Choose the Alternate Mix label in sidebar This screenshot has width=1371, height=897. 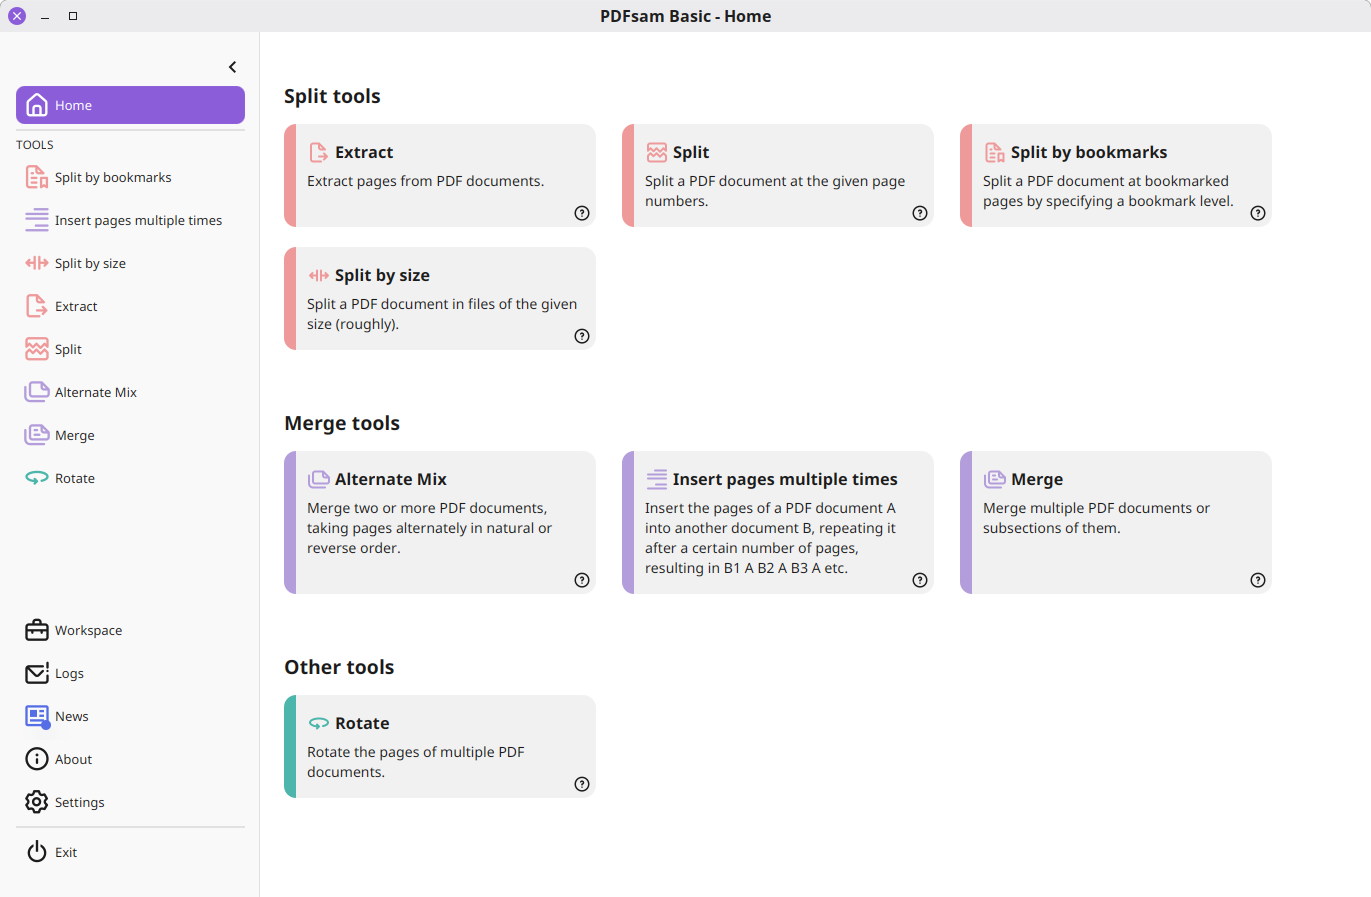click(96, 392)
